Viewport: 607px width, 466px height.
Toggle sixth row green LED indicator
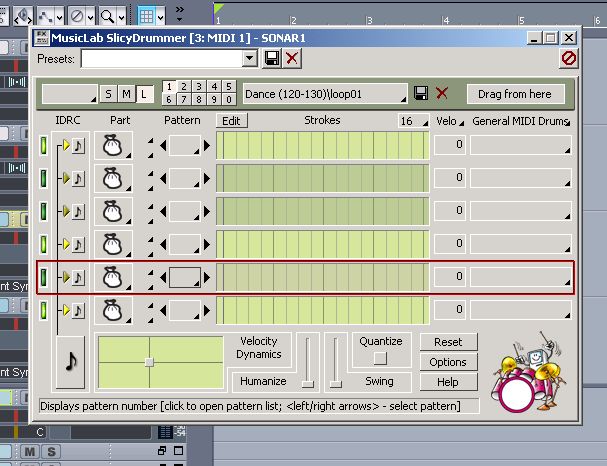[x=44, y=310]
